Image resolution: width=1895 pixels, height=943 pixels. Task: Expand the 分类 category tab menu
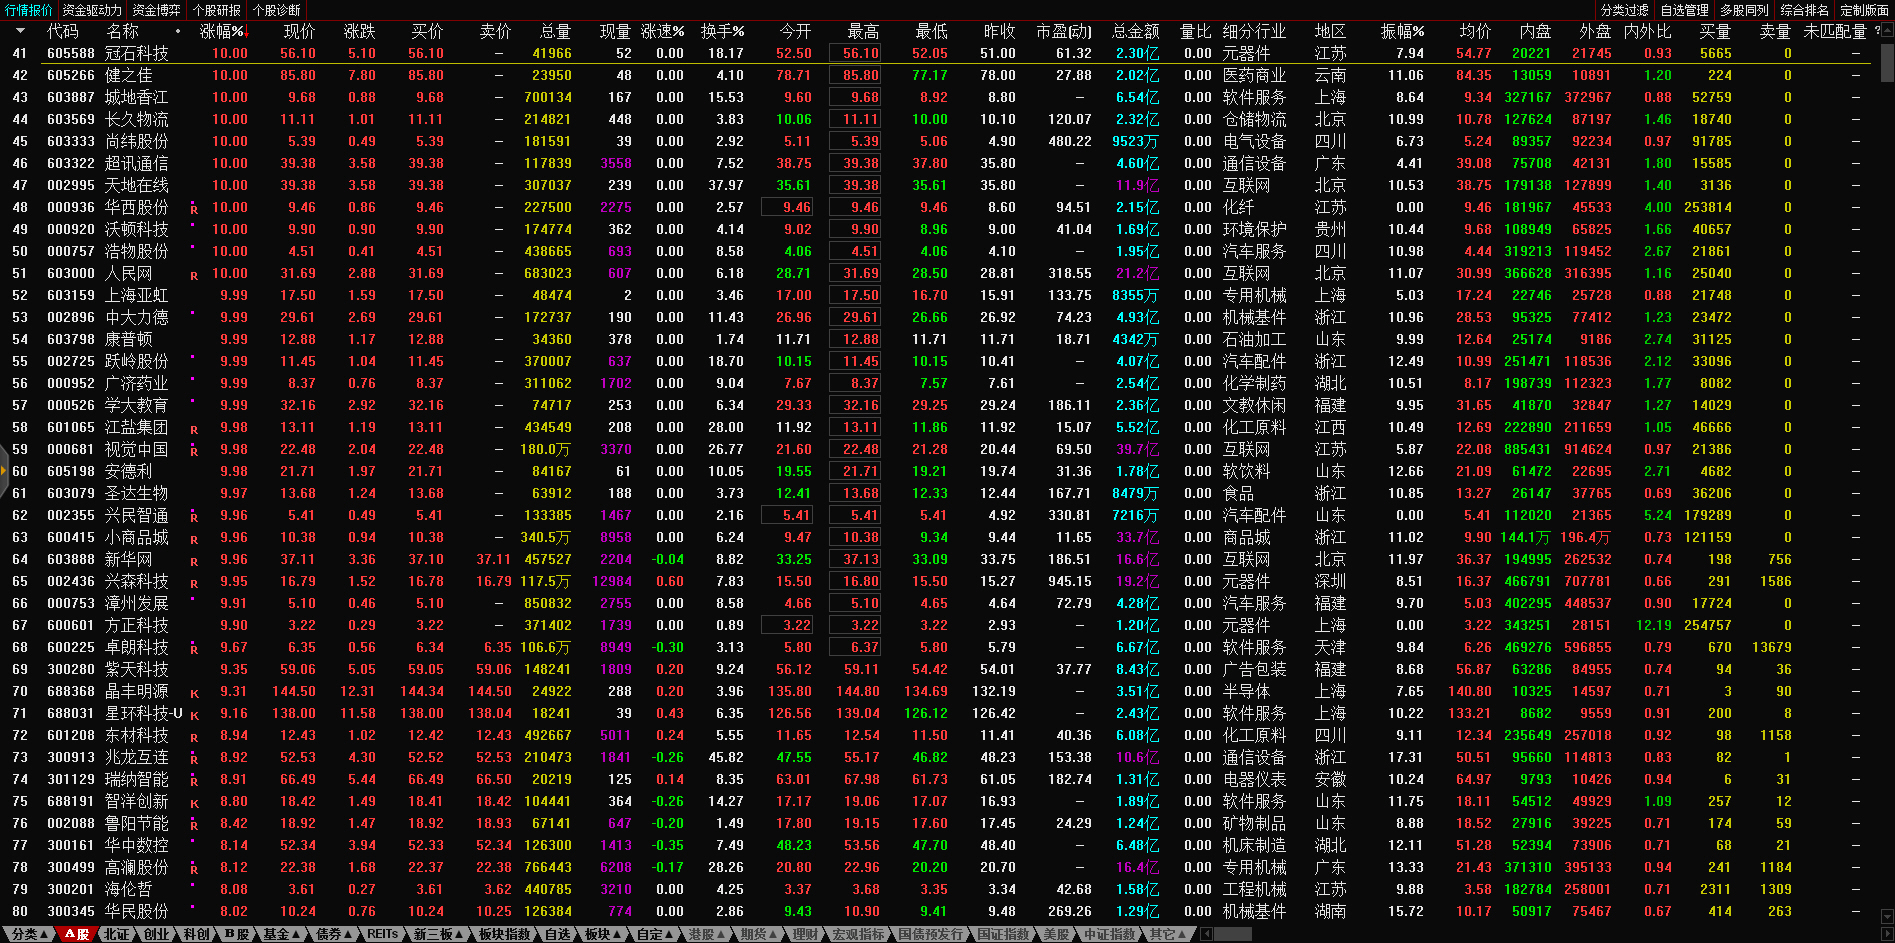point(29,934)
